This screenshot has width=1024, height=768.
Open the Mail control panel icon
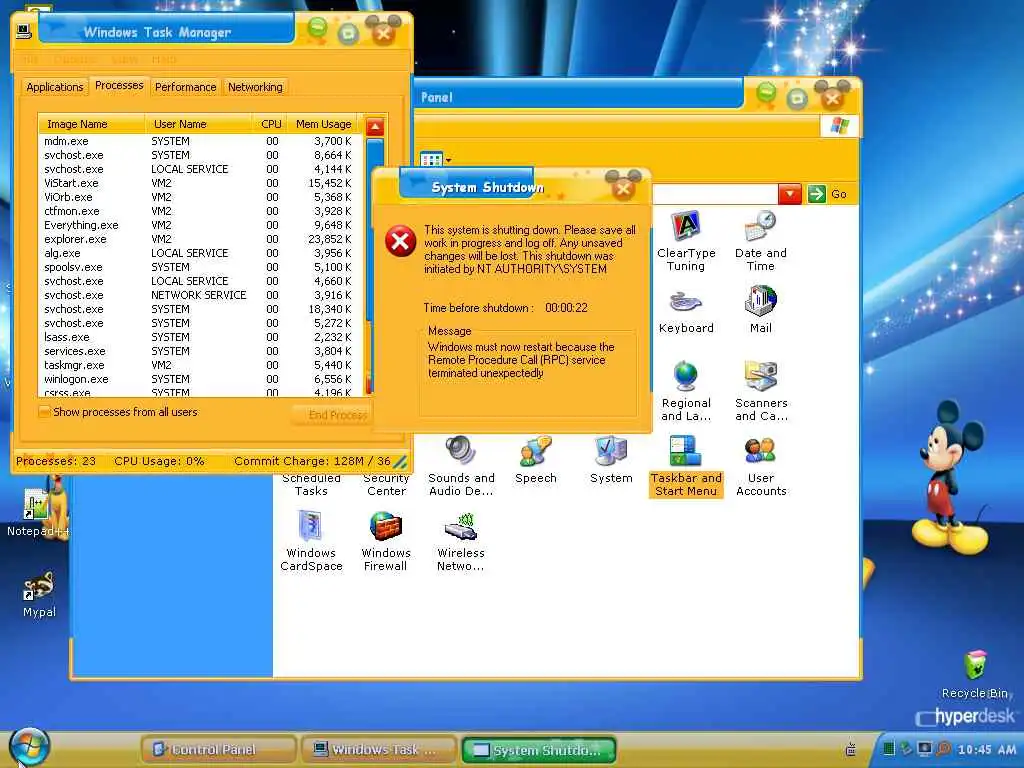tap(760, 311)
